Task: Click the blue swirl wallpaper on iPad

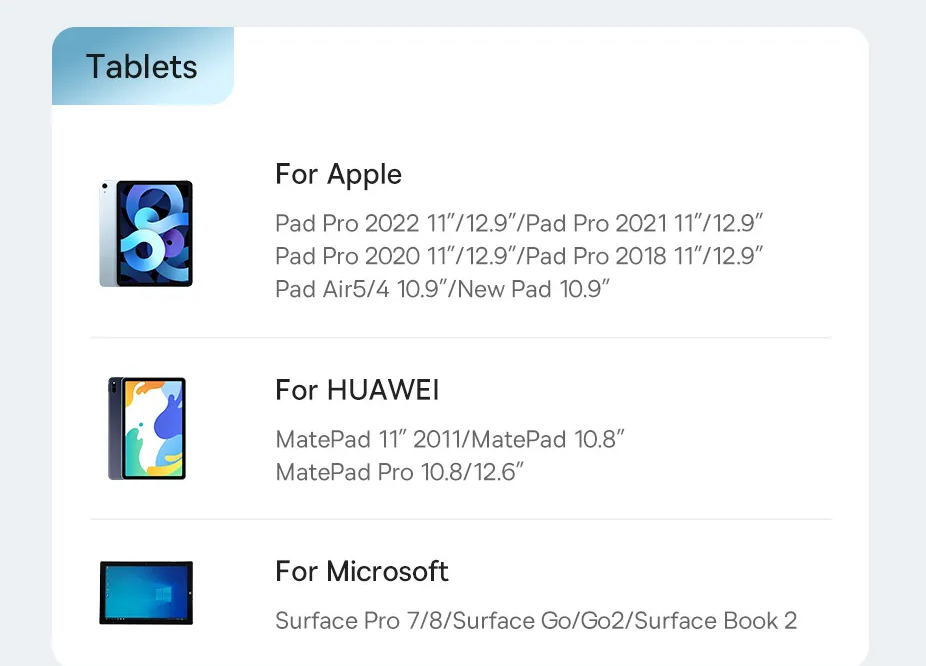Action: 154,234
